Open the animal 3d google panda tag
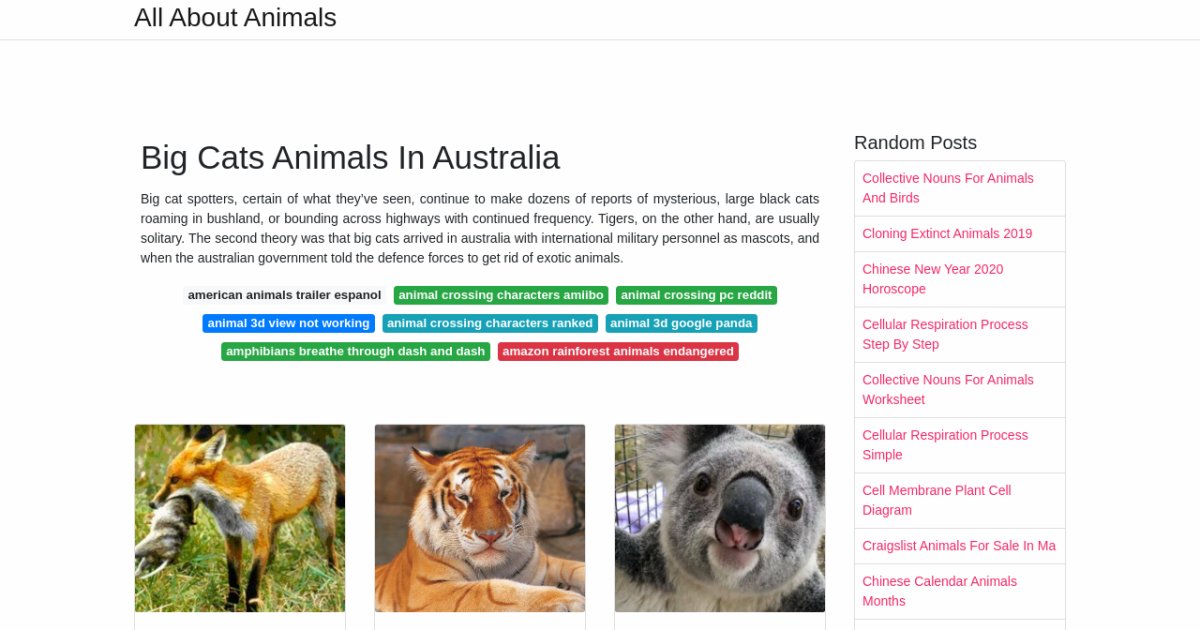The height and width of the screenshot is (630, 1200). click(681, 323)
